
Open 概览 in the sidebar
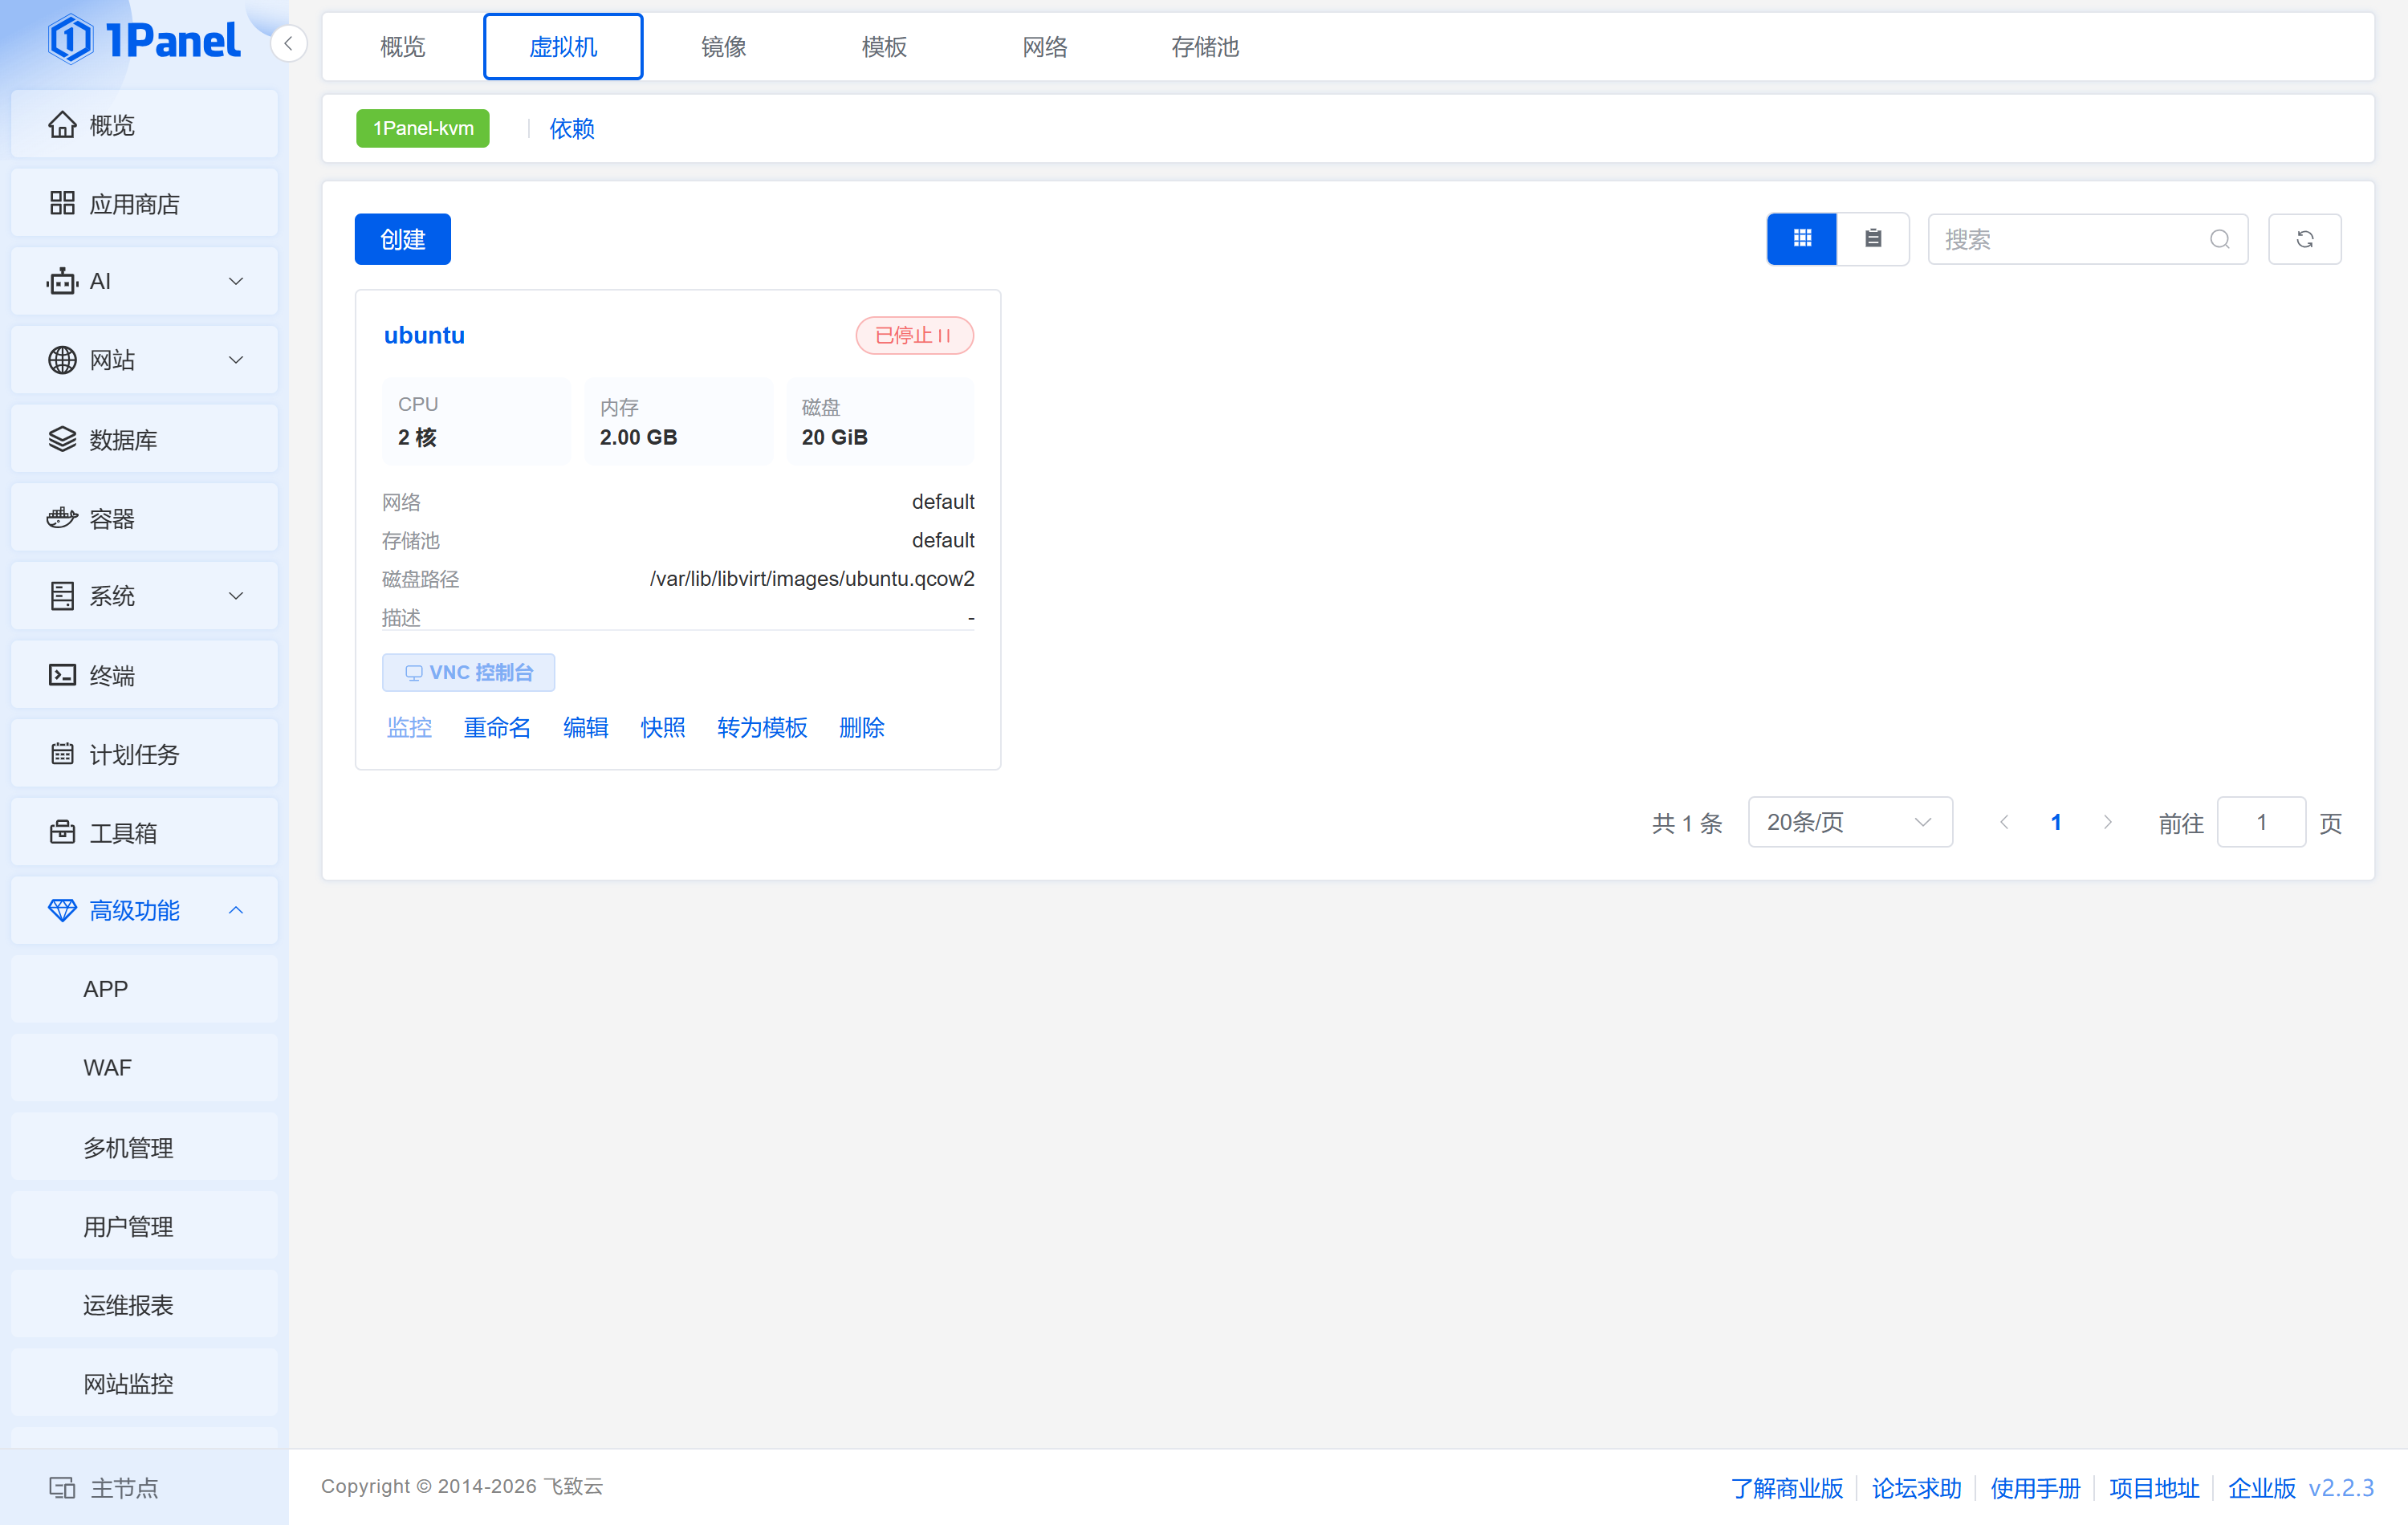pos(144,125)
